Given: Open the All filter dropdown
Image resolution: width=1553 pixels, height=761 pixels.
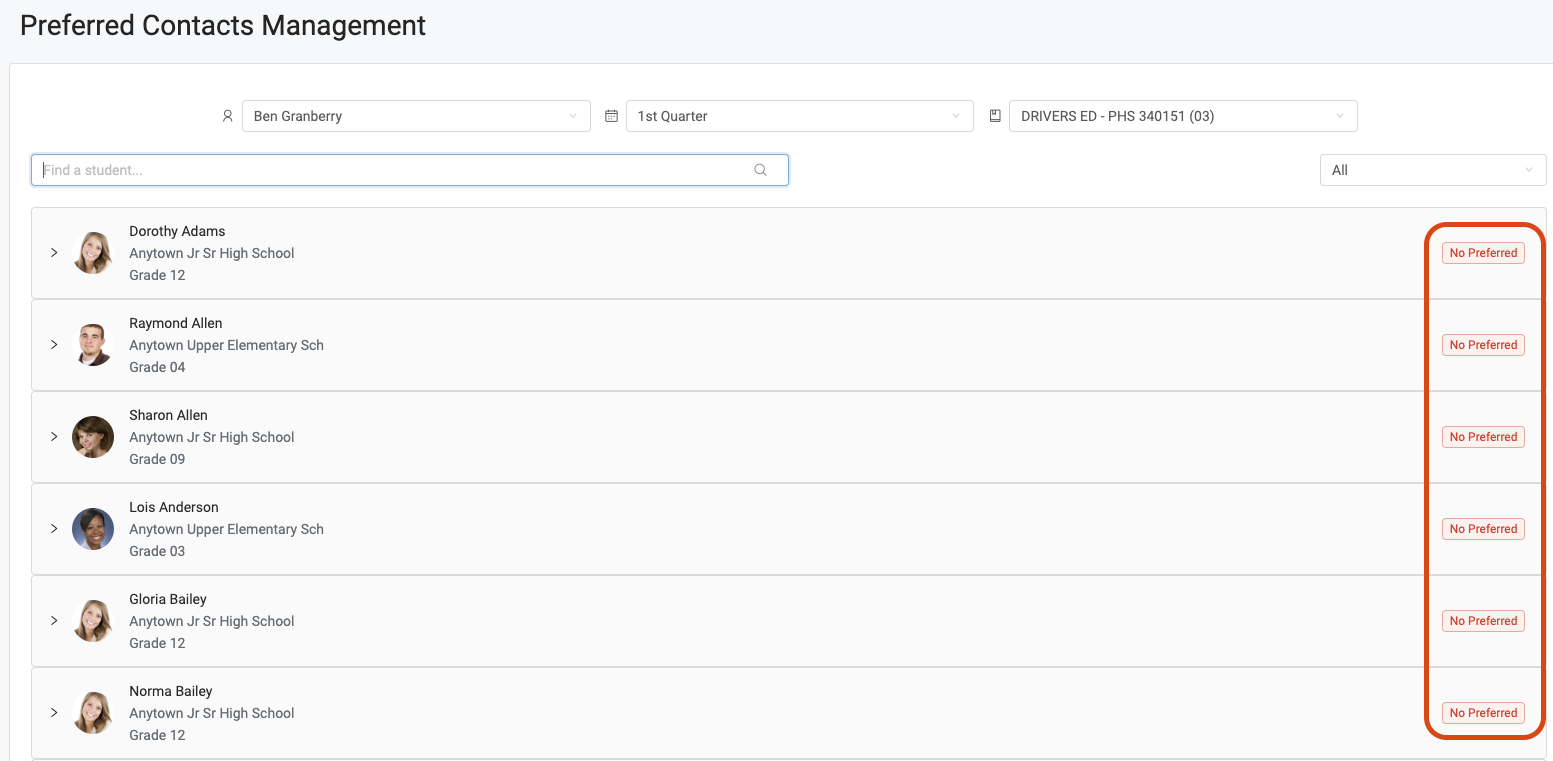Looking at the screenshot, I should click(x=1432, y=169).
